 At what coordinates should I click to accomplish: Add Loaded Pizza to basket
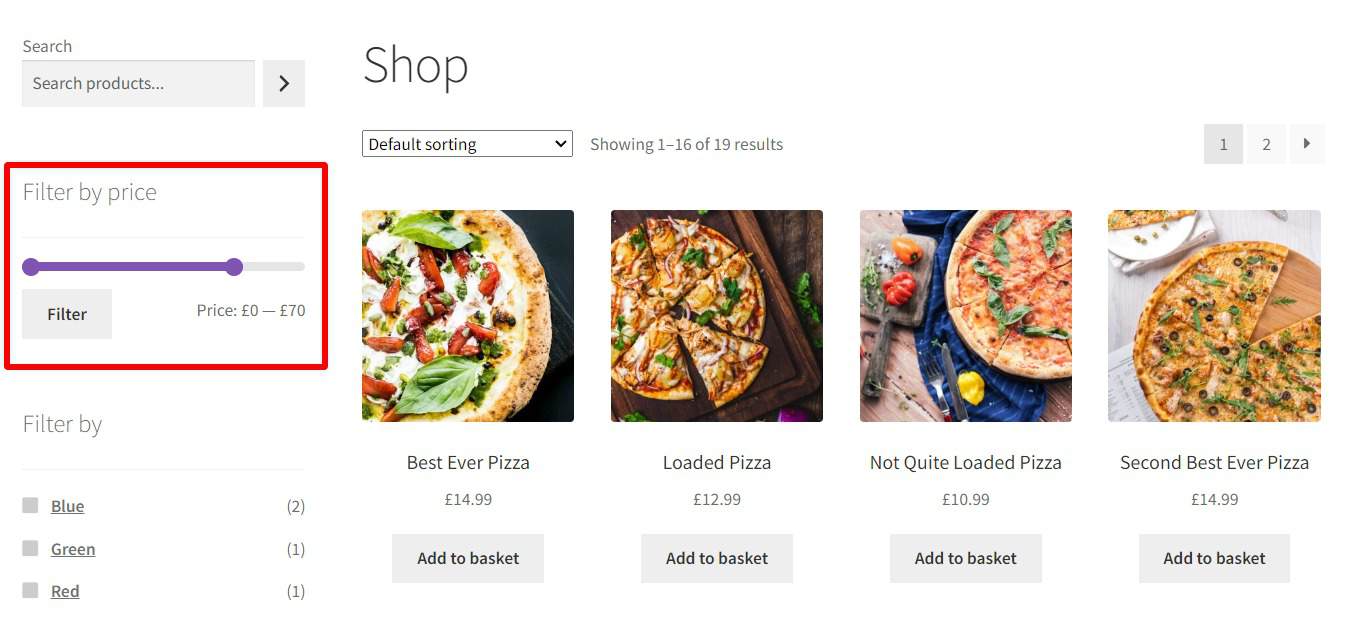coord(716,558)
